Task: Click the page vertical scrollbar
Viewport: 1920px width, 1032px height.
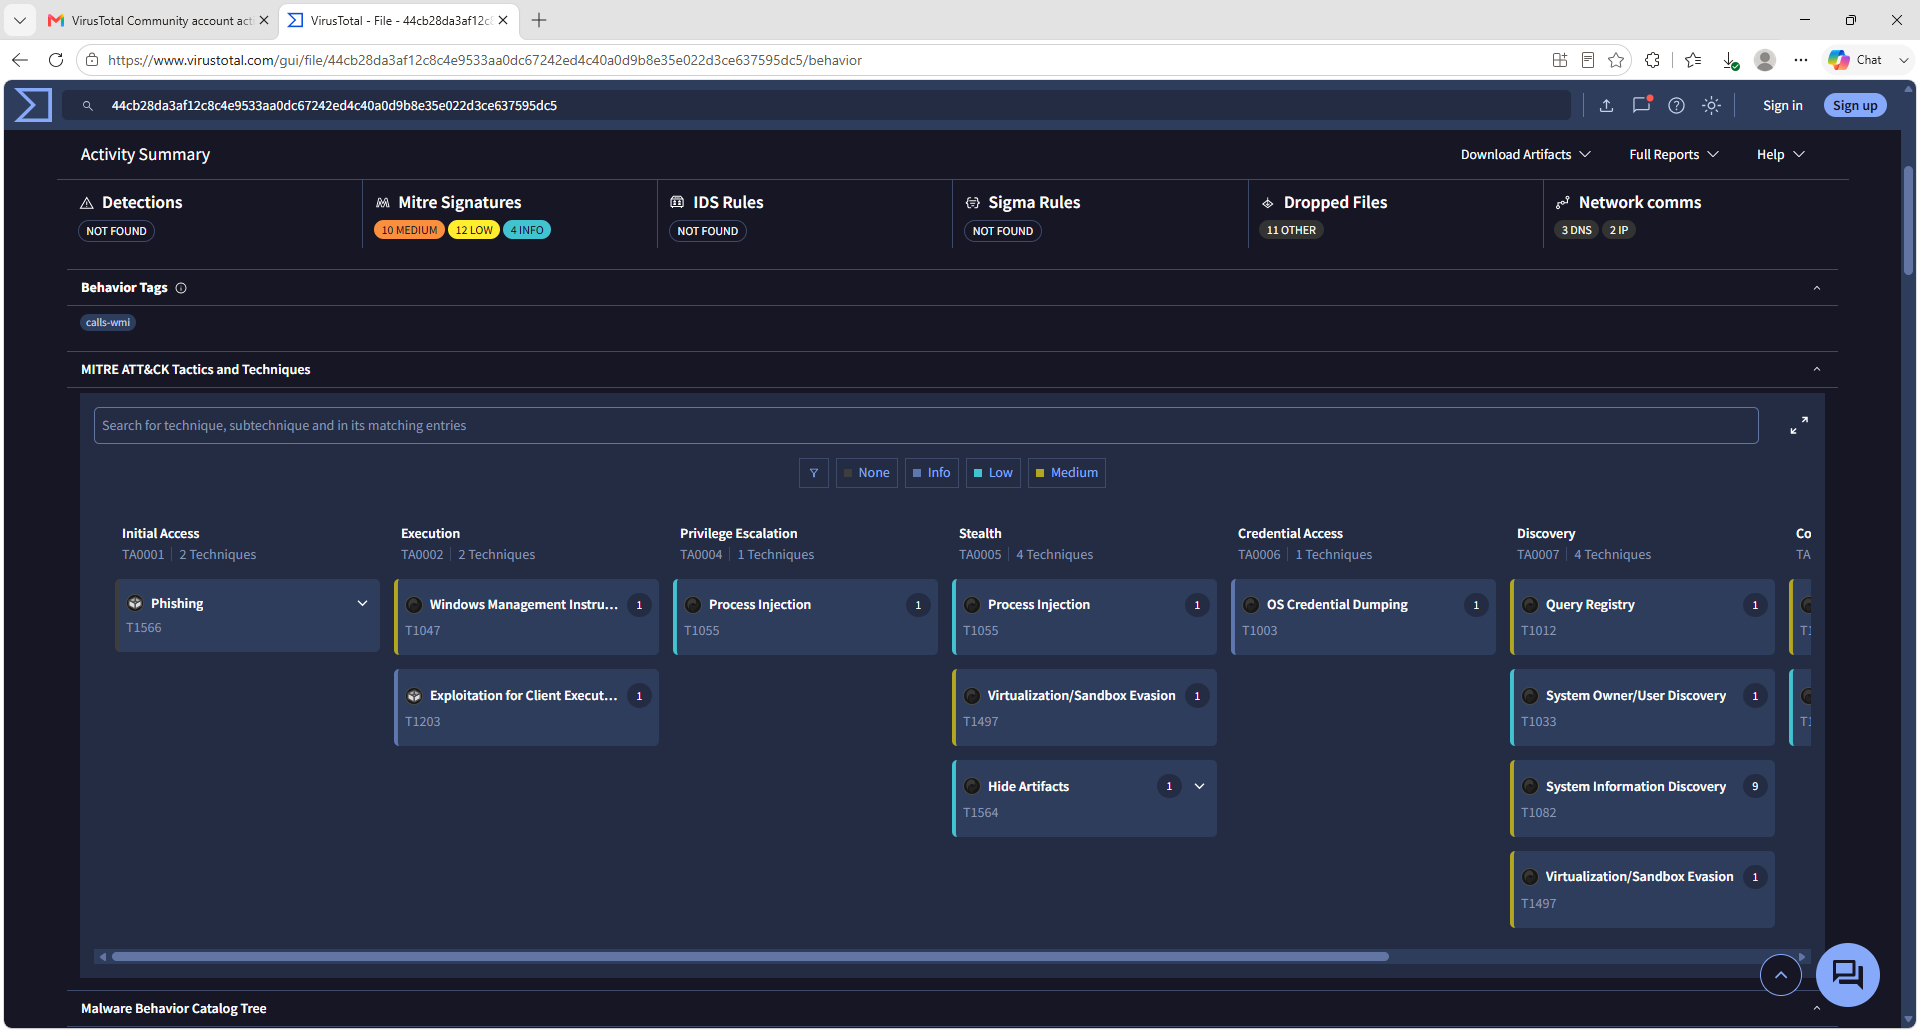Action: pyautogui.click(x=1908, y=220)
